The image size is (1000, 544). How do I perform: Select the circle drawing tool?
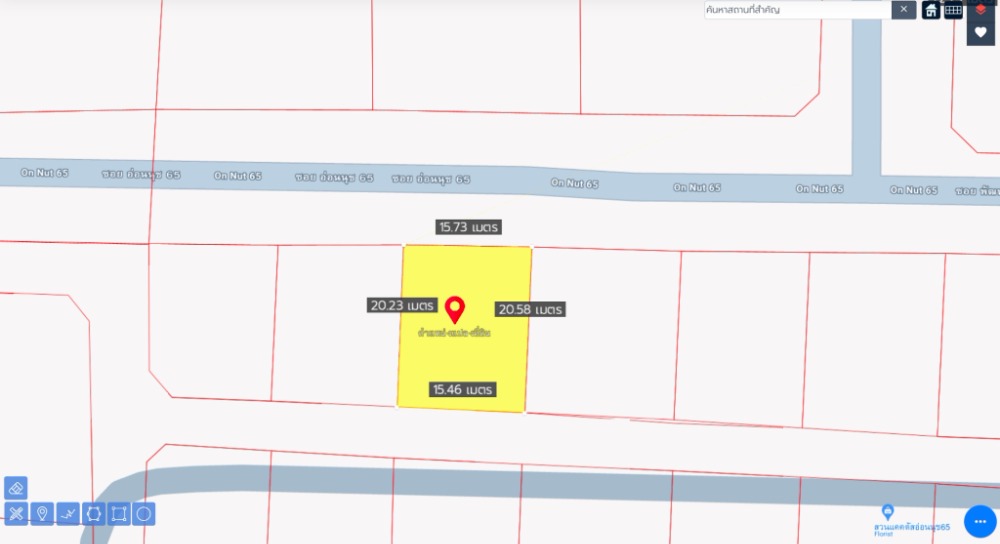(x=144, y=514)
